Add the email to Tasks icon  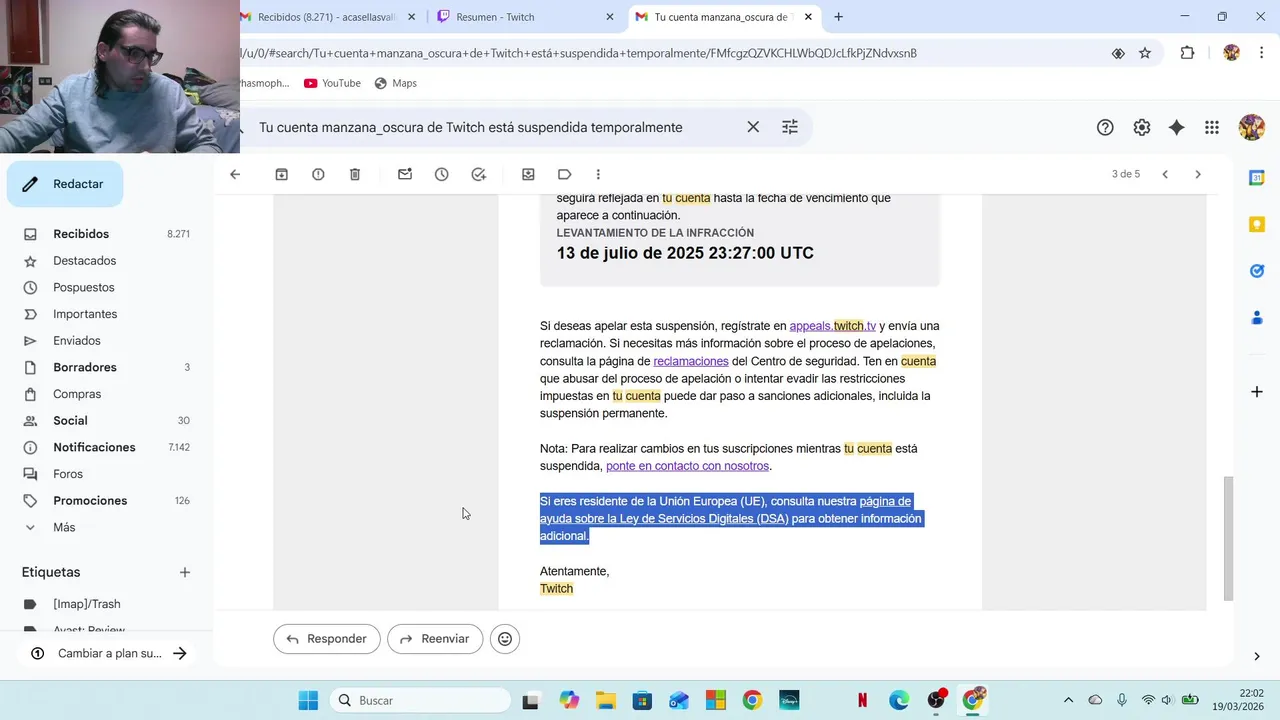click(479, 174)
